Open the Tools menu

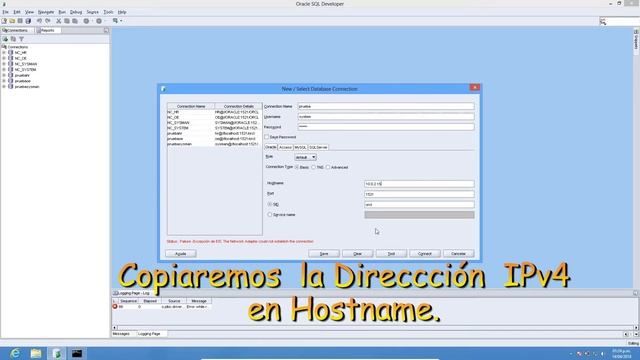point(108,12)
